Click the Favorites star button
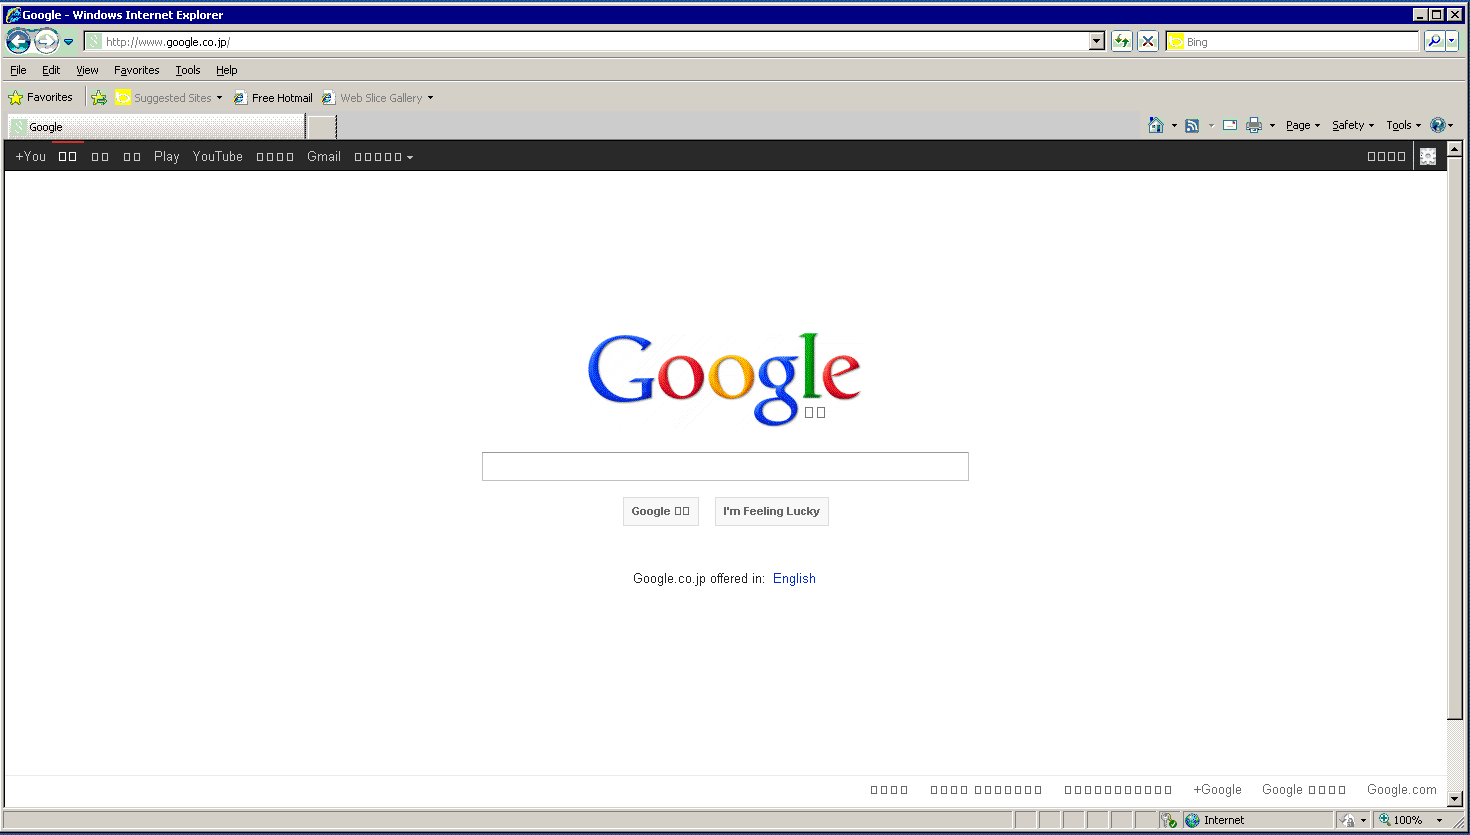1470x835 pixels. click(x=41, y=97)
